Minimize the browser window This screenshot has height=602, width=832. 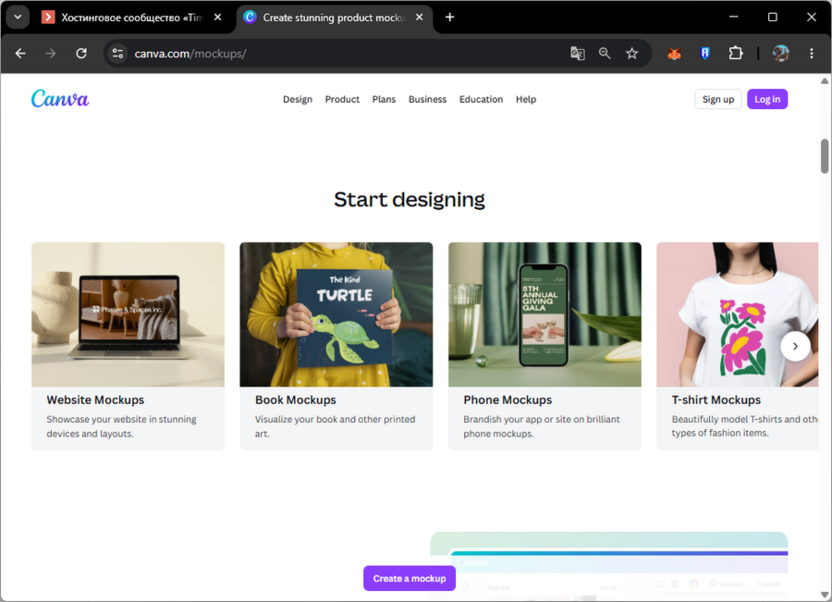click(734, 17)
